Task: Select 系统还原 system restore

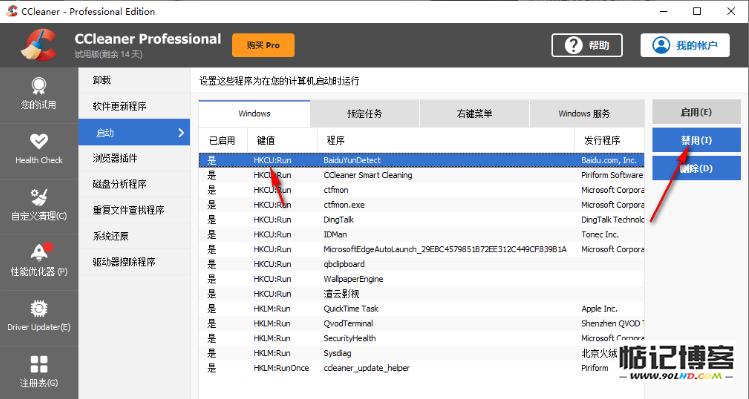Action: (x=134, y=236)
